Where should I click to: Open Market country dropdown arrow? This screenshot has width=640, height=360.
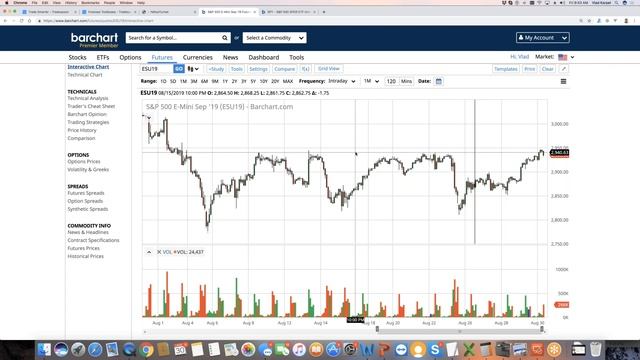572,57
